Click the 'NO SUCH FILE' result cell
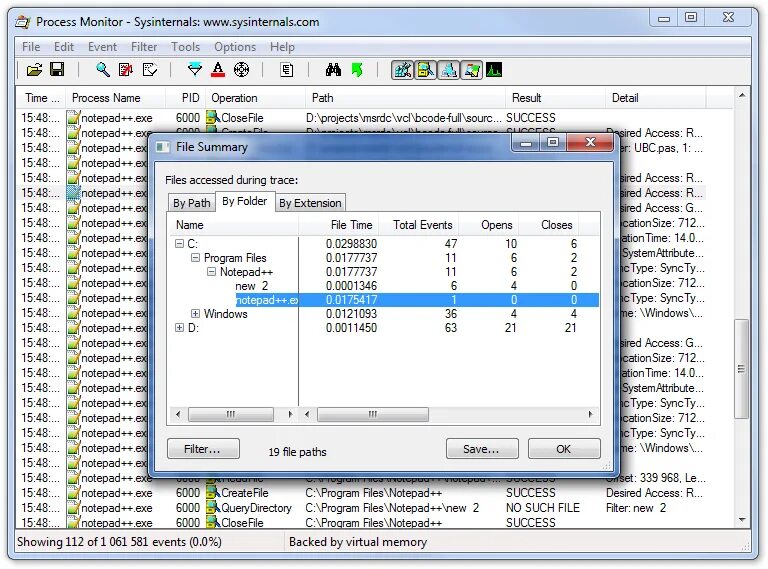The height and width of the screenshot is (569, 768). click(x=543, y=508)
